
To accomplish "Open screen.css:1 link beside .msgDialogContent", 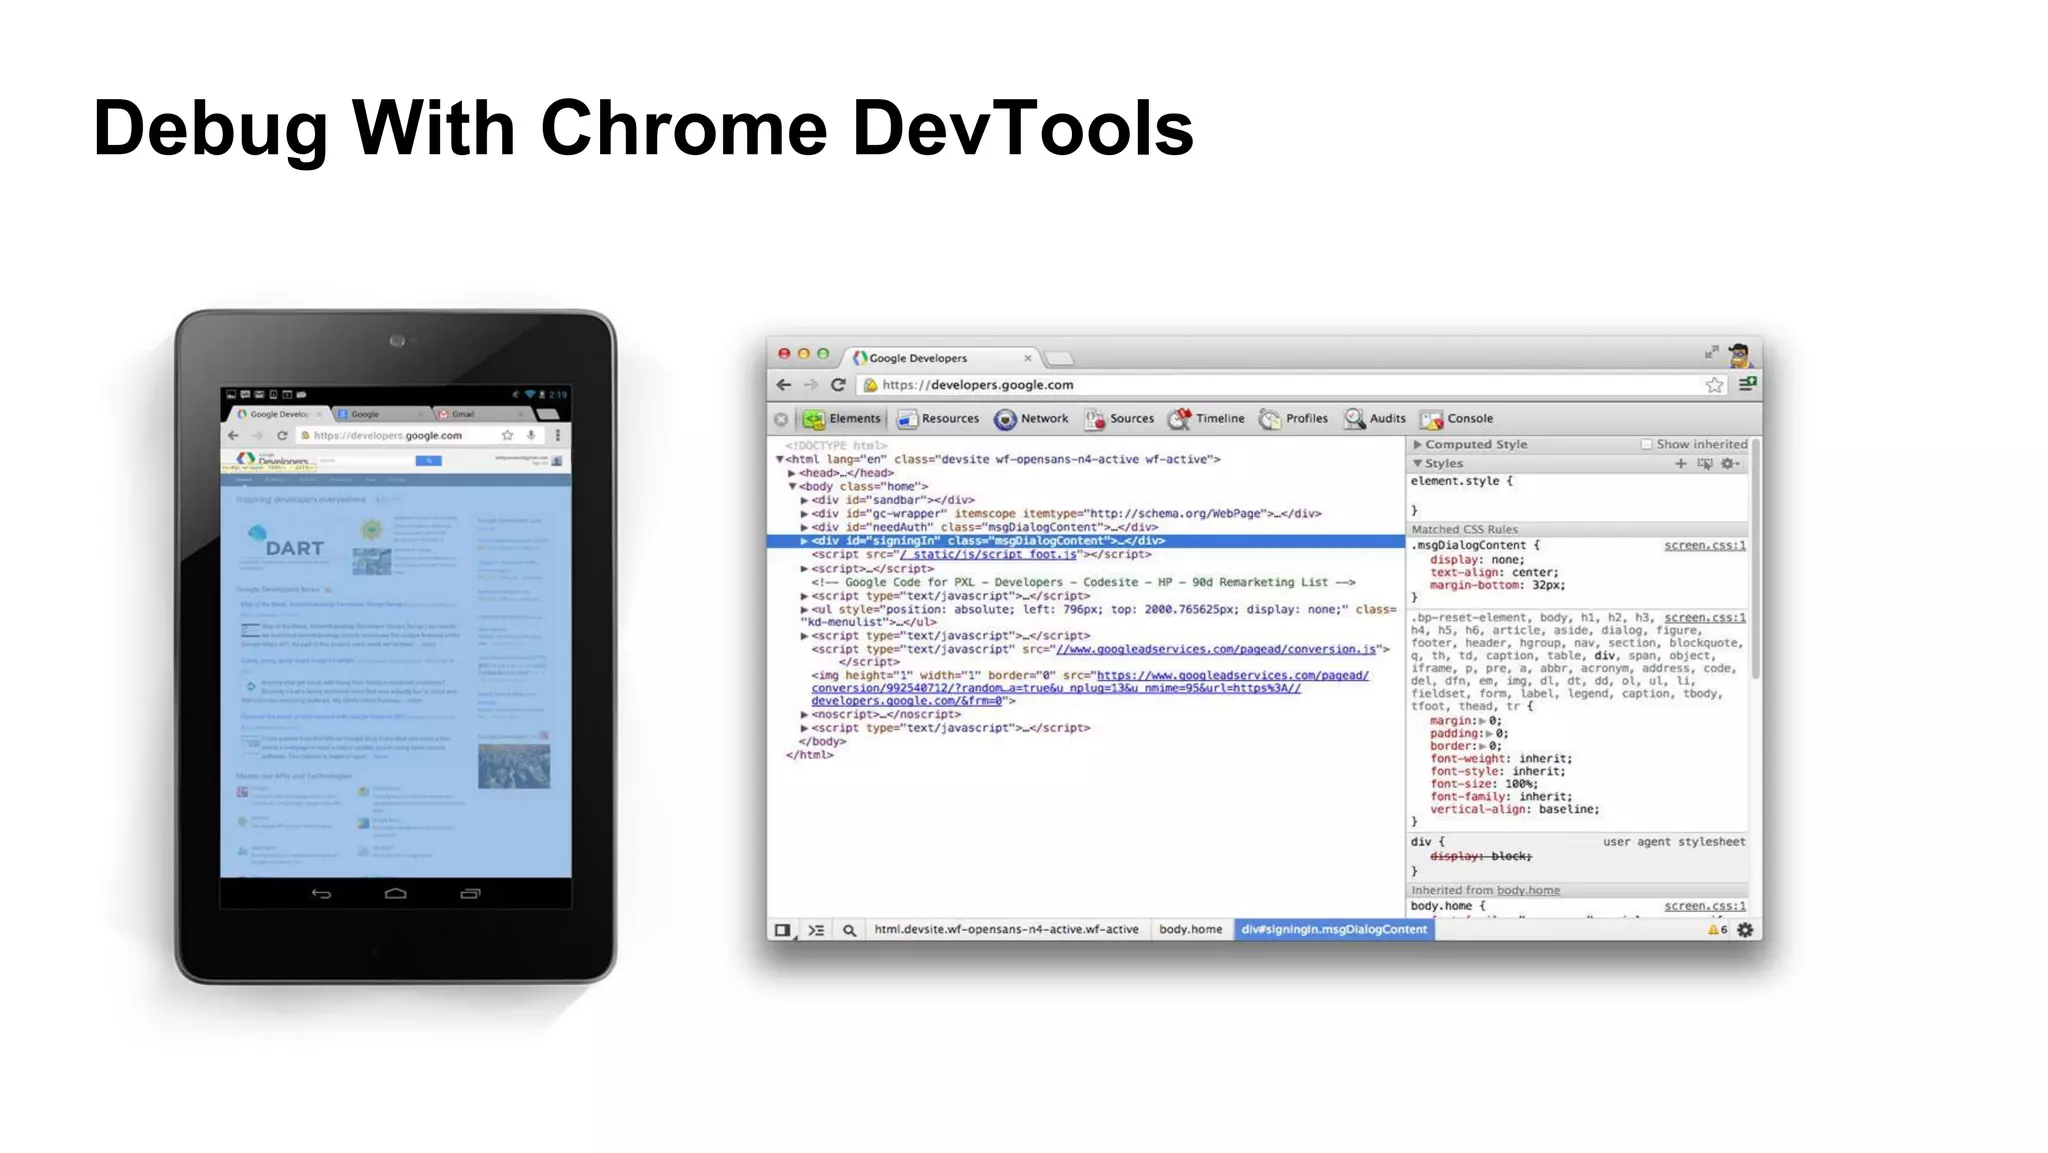I will (x=1704, y=545).
